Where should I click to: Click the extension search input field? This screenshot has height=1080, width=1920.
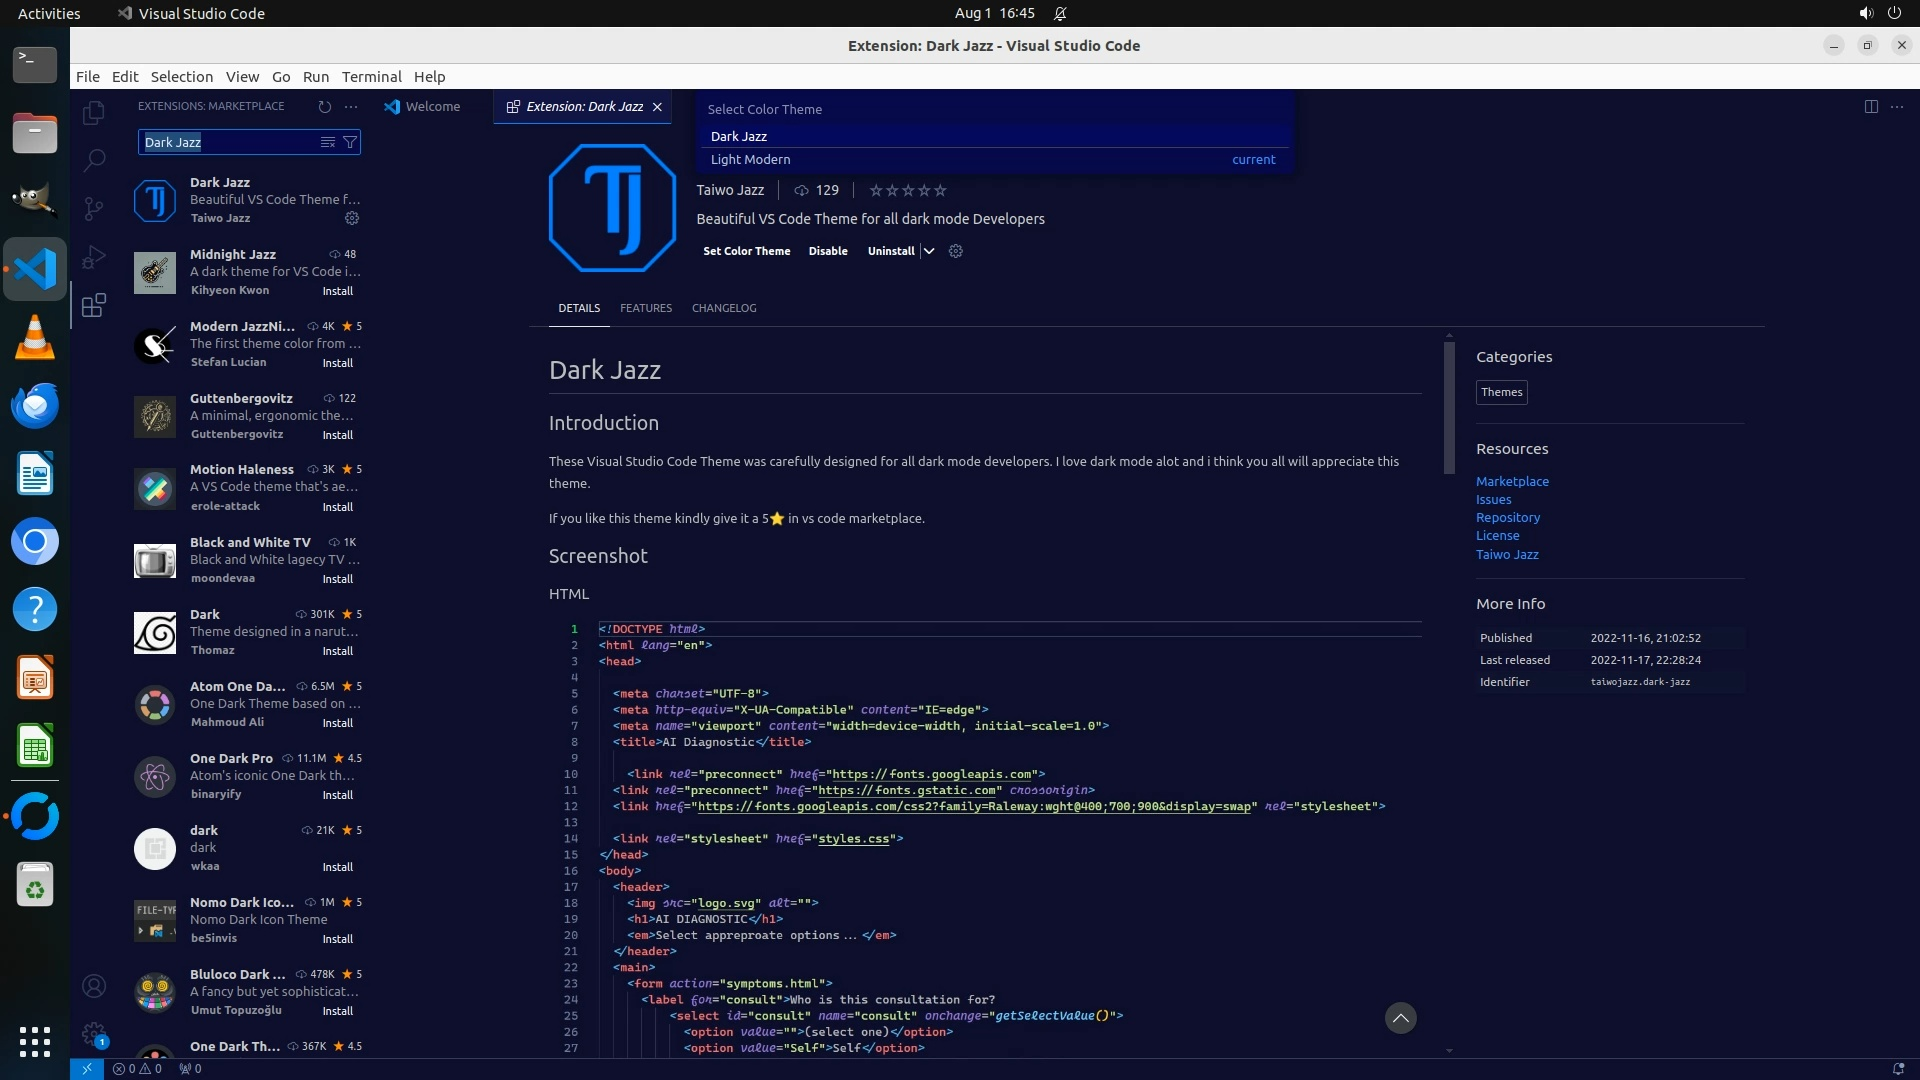coord(230,142)
